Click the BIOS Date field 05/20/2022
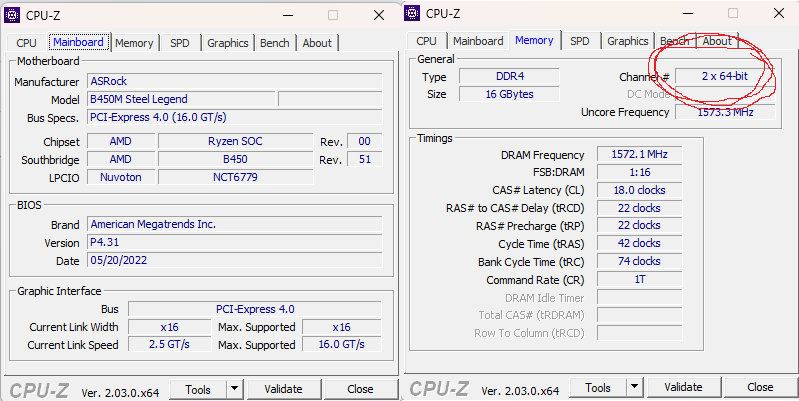 (x=234, y=260)
